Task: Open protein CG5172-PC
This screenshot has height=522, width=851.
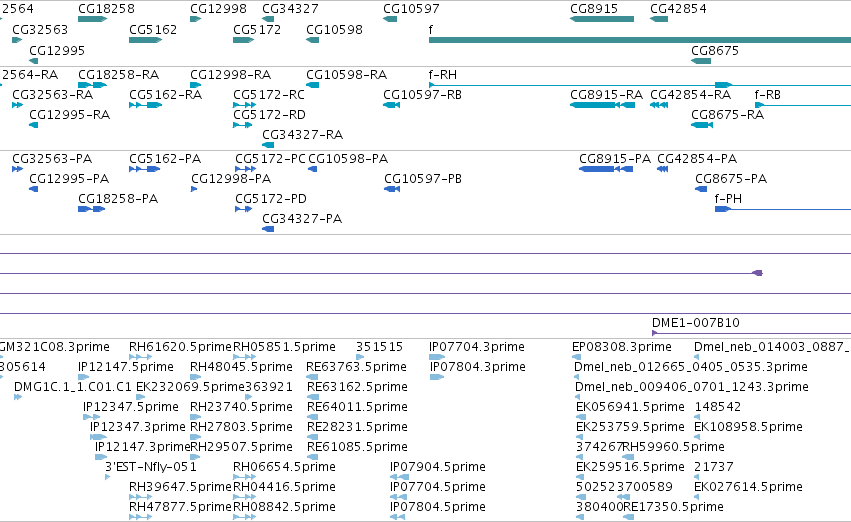Action: coord(270,159)
